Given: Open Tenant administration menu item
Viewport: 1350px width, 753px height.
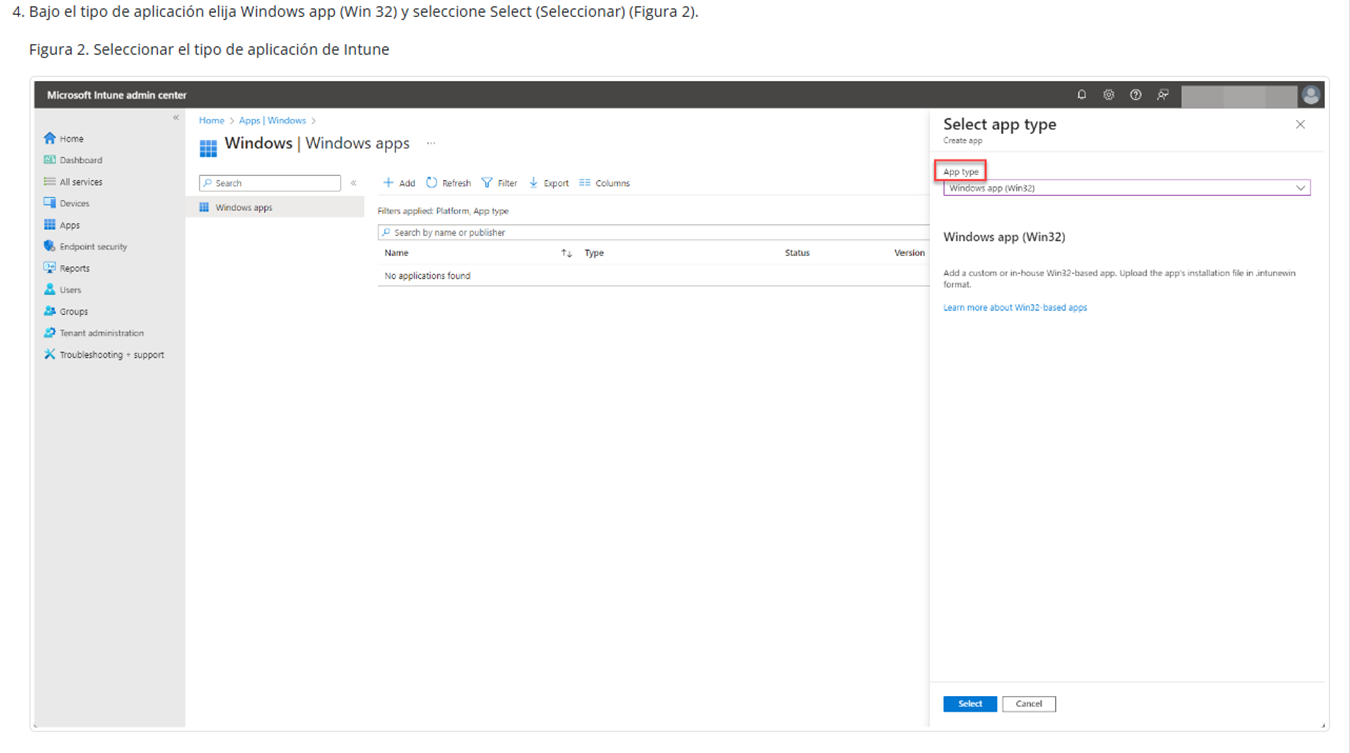Looking at the screenshot, I should pos(101,333).
